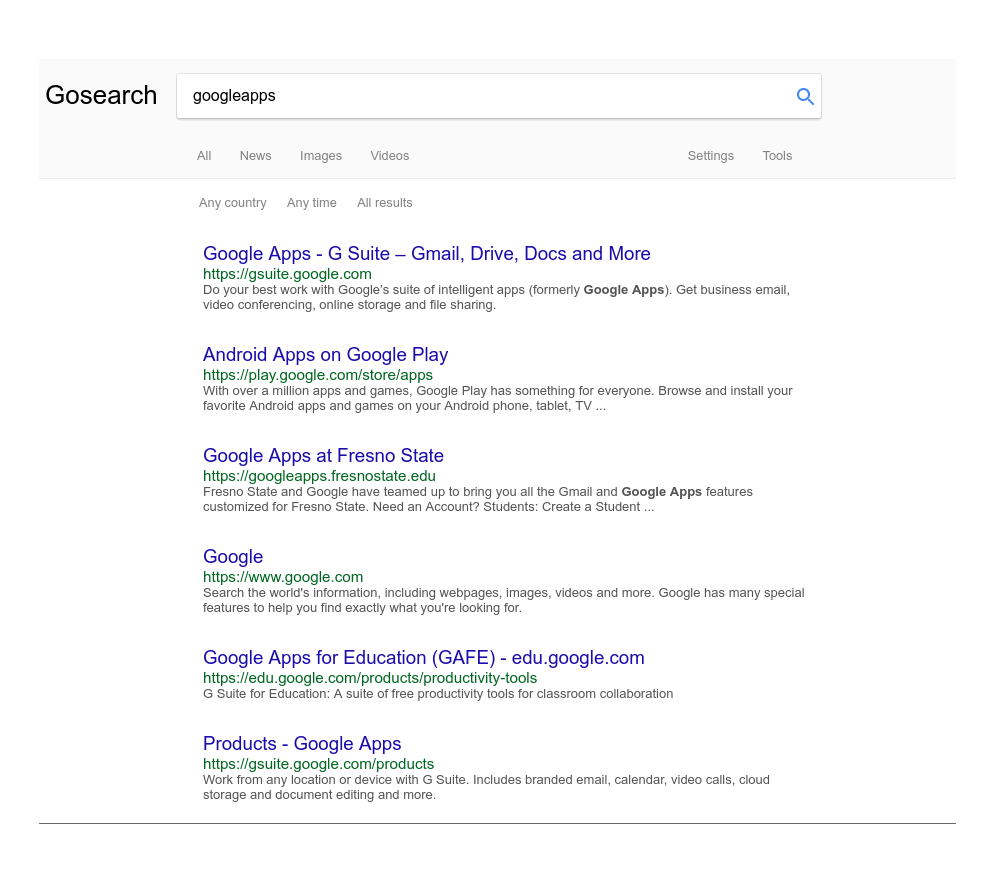Click snippet starting 'Search the world's information'
Viewport: 996px width, 884px height.
(x=504, y=600)
